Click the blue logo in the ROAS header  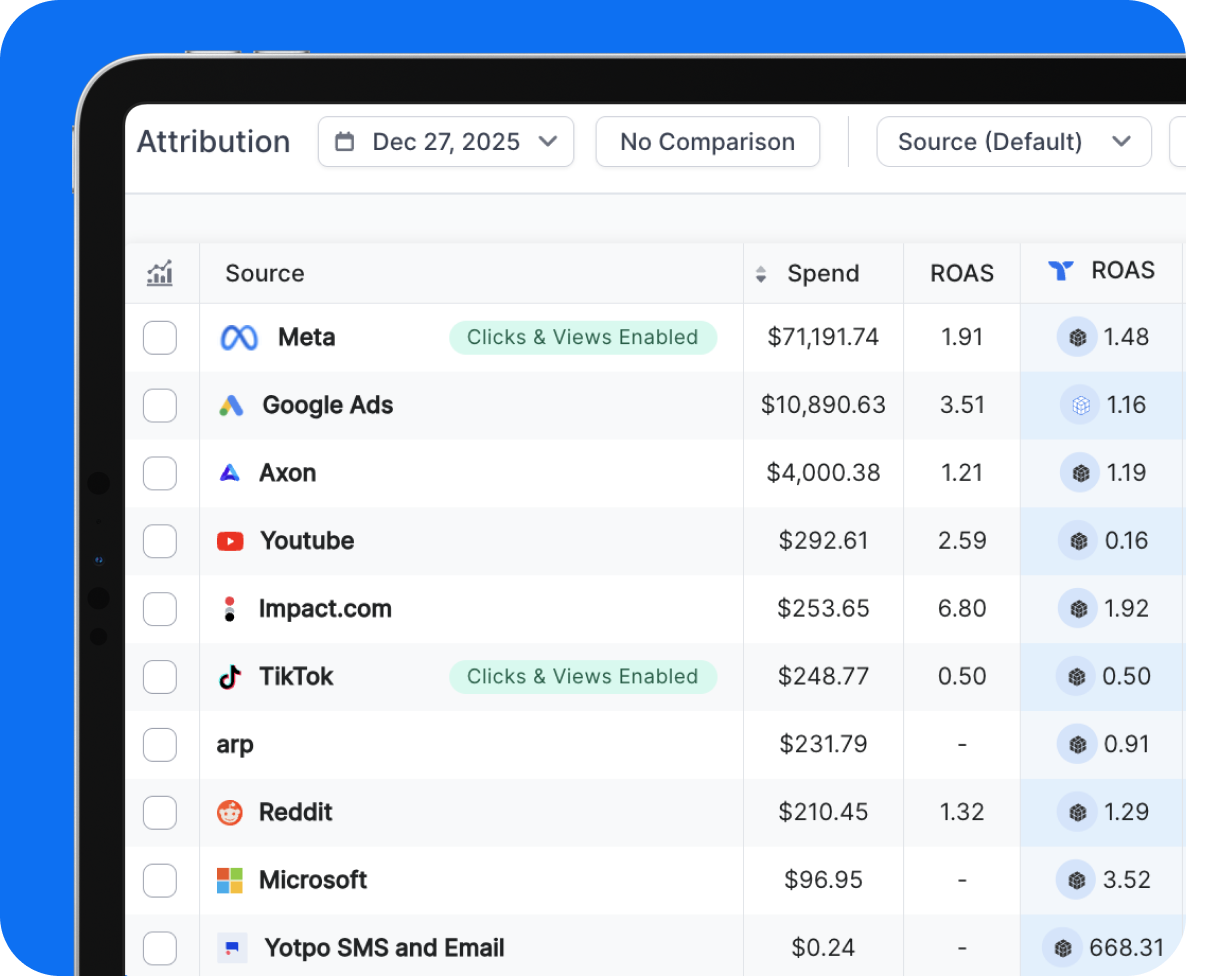tap(1061, 270)
